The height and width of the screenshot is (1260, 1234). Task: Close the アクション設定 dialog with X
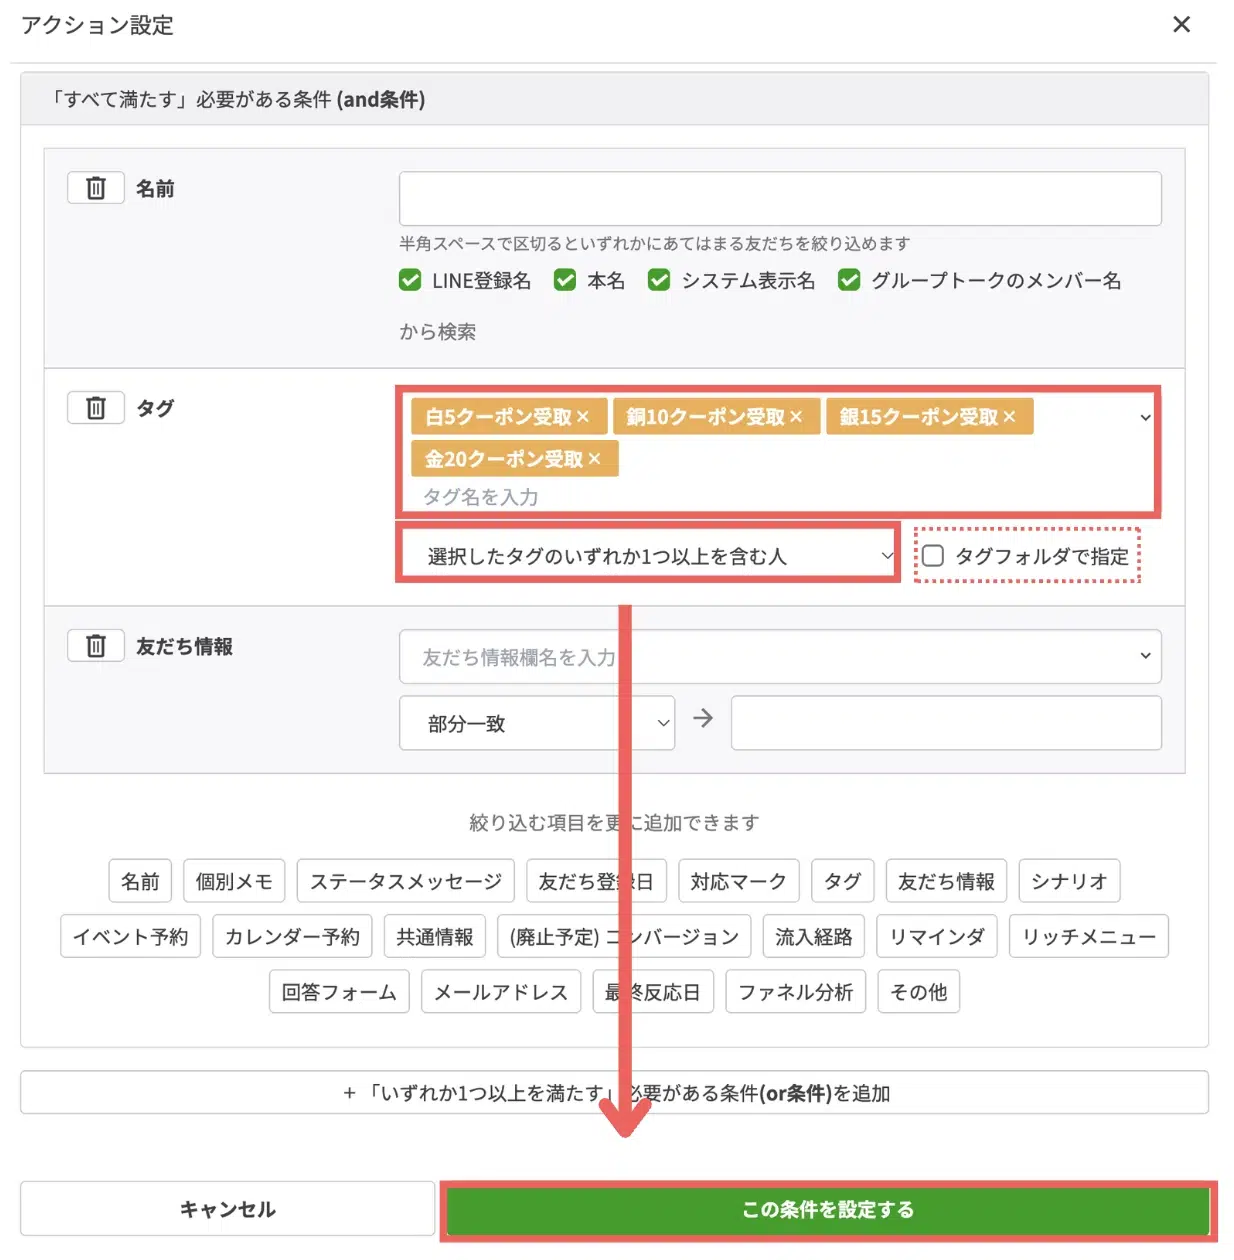(x=1181, y=24)
